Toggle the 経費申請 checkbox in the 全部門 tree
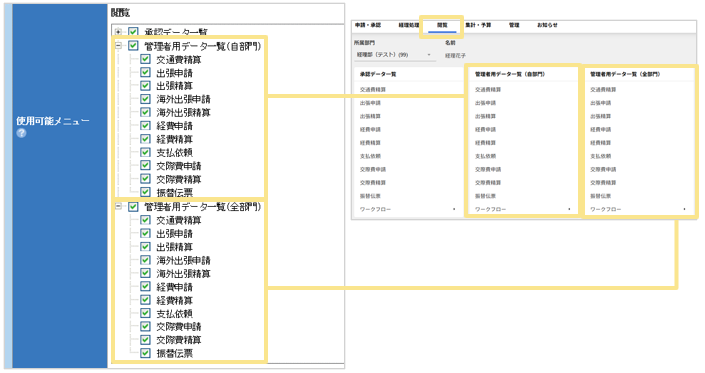Screen dimensions: 705x373 [x=145, y=286]
